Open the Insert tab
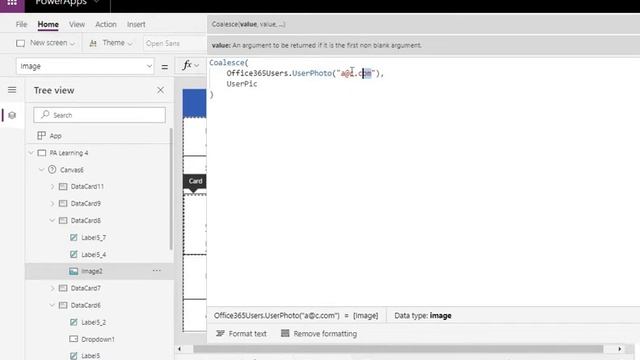Screen dimensions: 640x360 pos(136,24)
